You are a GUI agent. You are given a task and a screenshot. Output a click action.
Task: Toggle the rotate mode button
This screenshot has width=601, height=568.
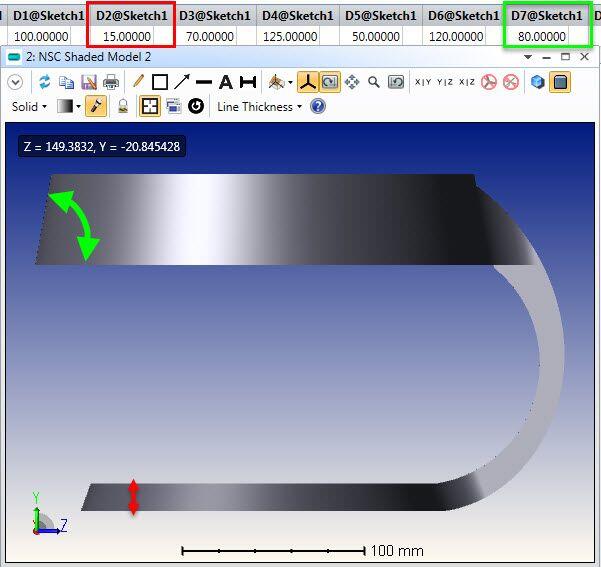(x=330, y=82)
